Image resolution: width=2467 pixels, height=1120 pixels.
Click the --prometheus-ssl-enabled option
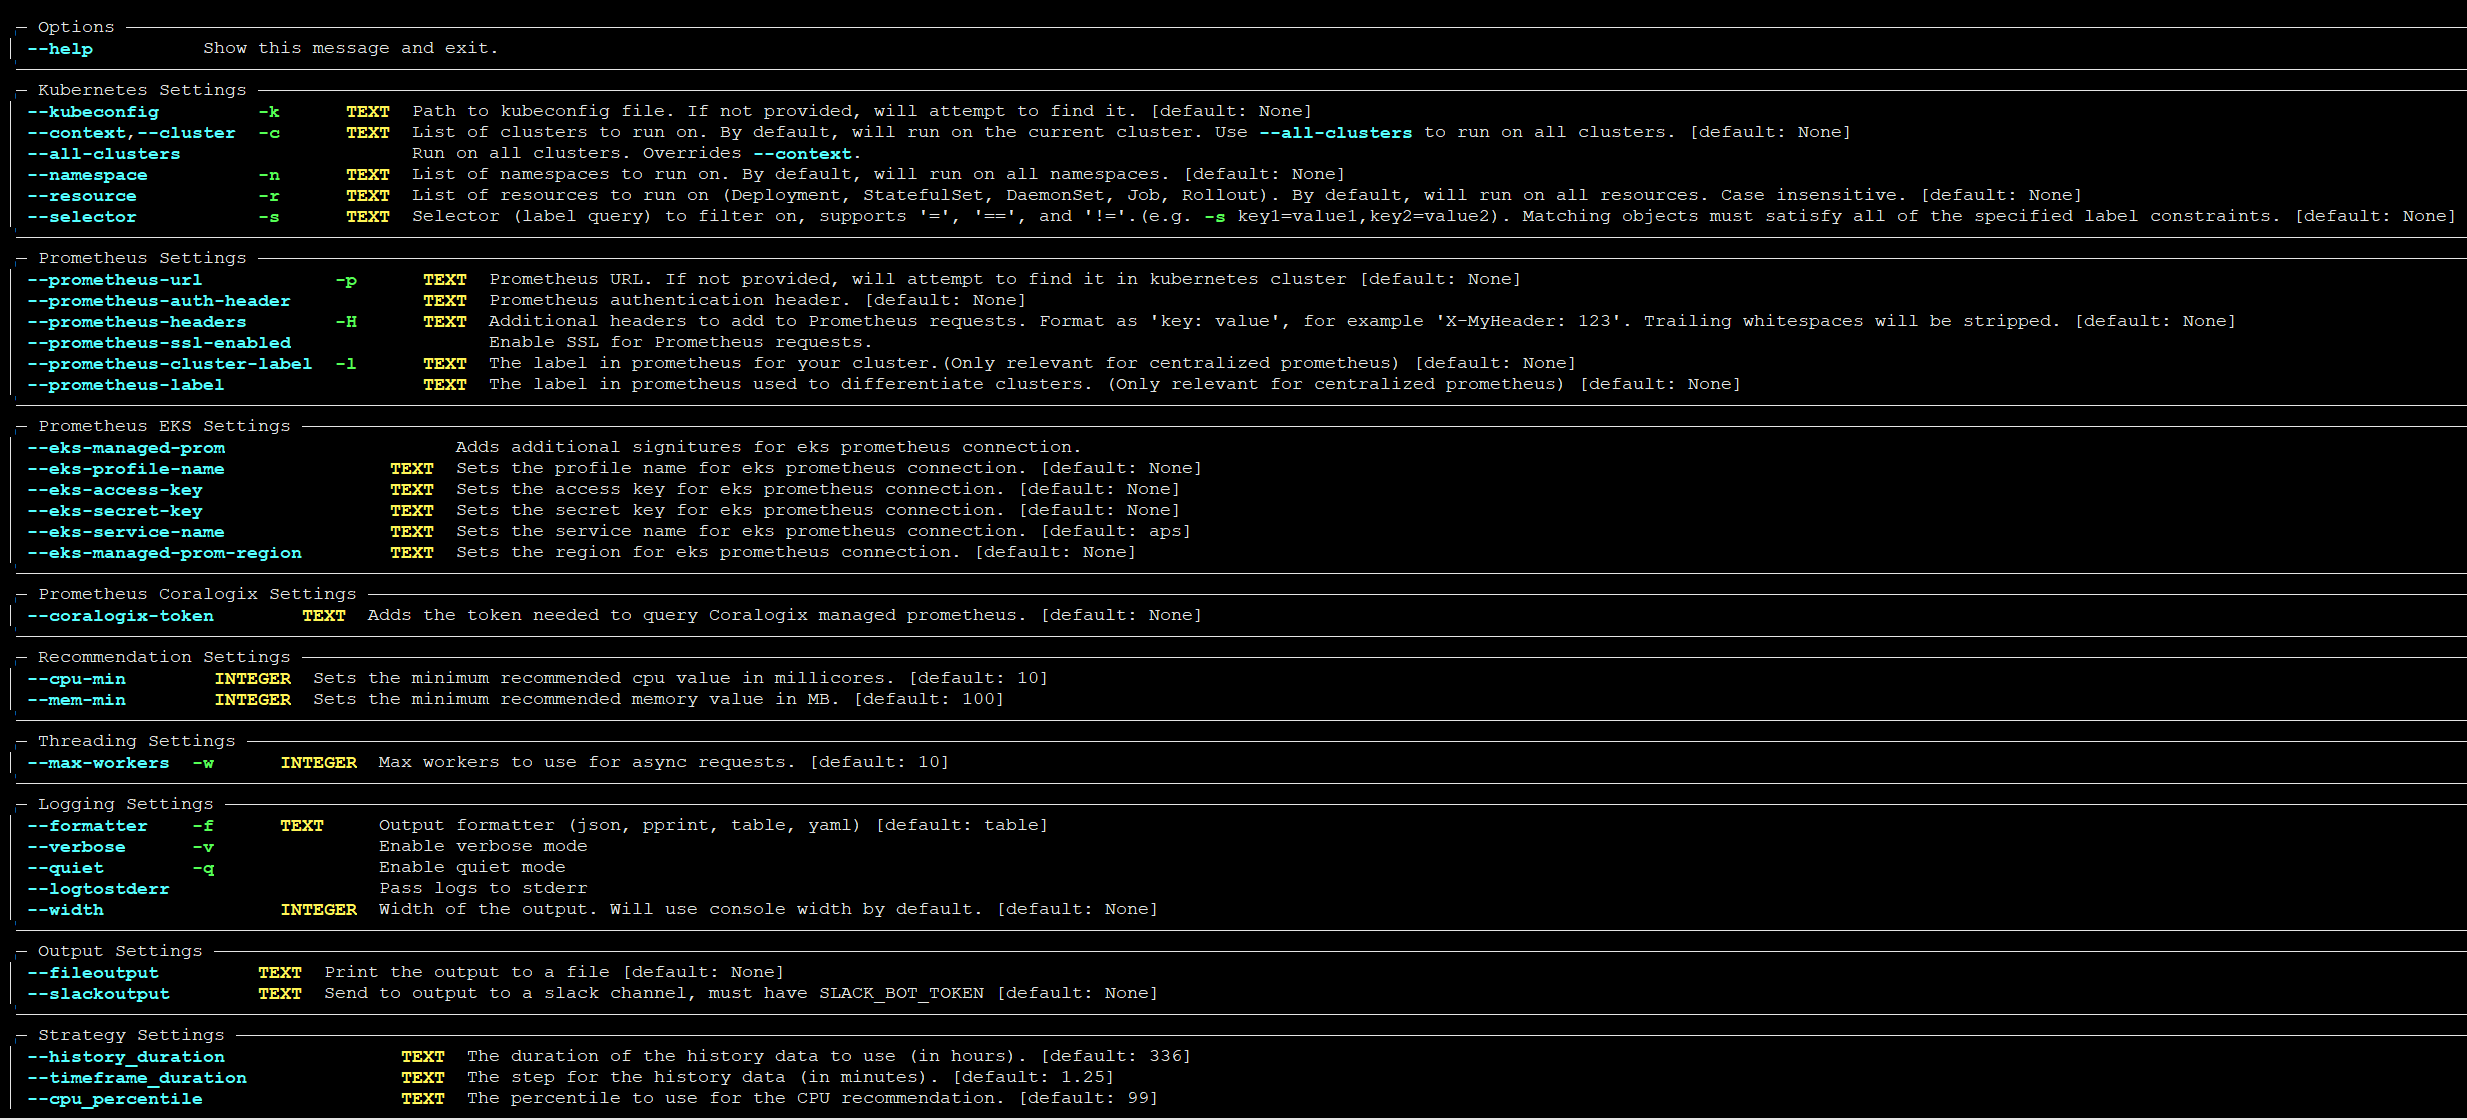[x=159, y=343]
